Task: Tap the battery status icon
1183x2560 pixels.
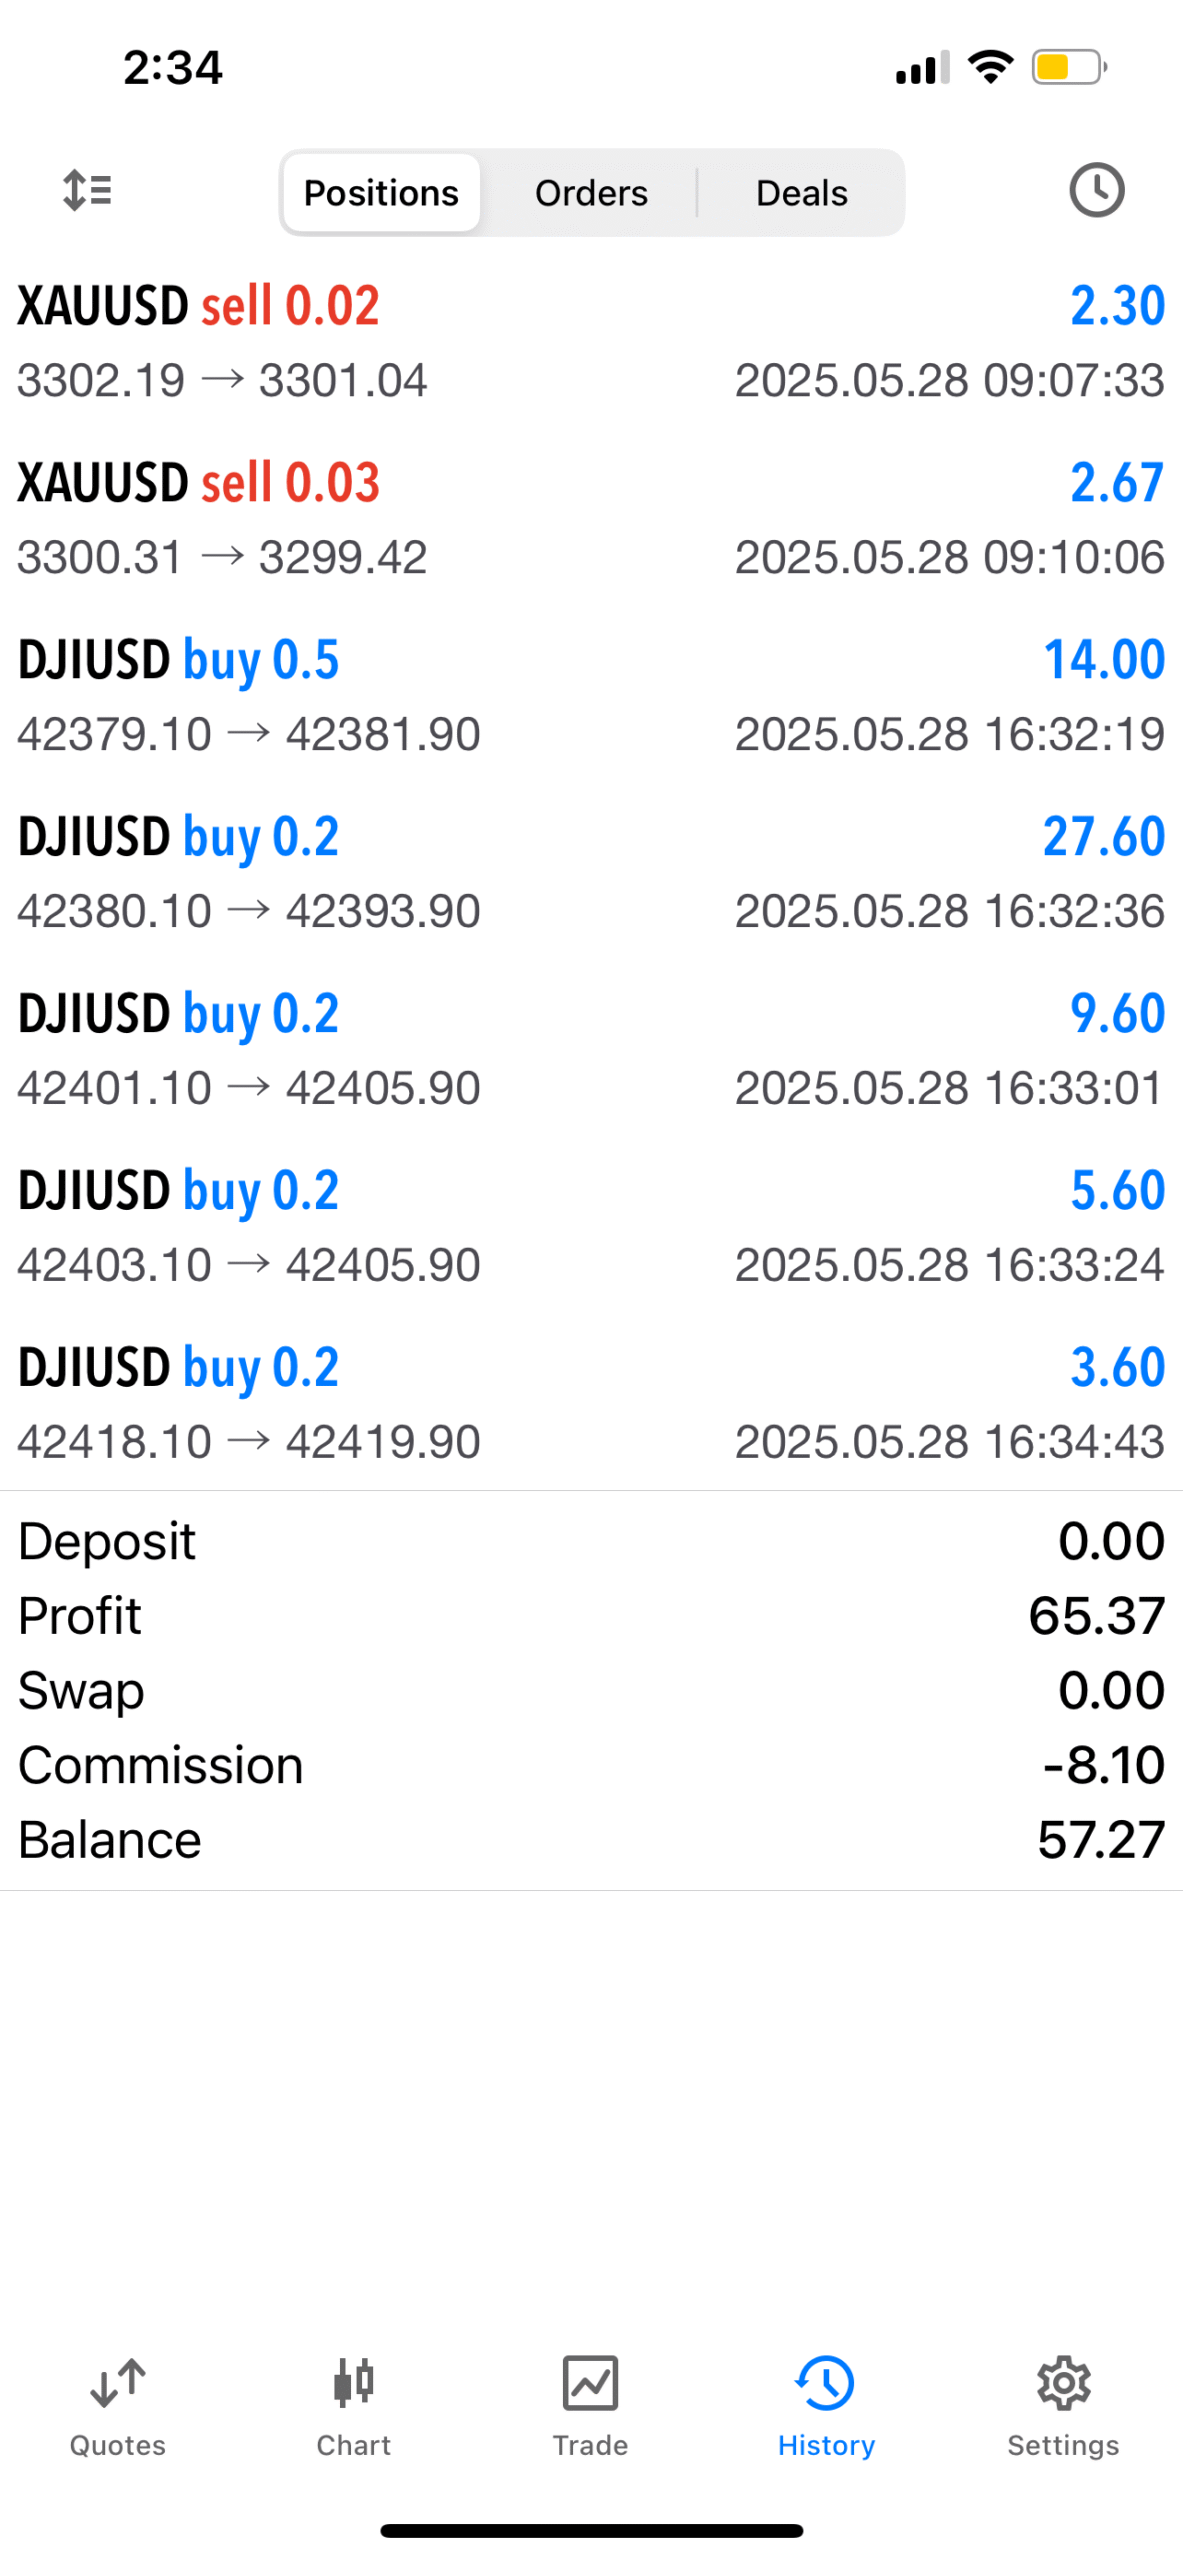Action: 1069,67
